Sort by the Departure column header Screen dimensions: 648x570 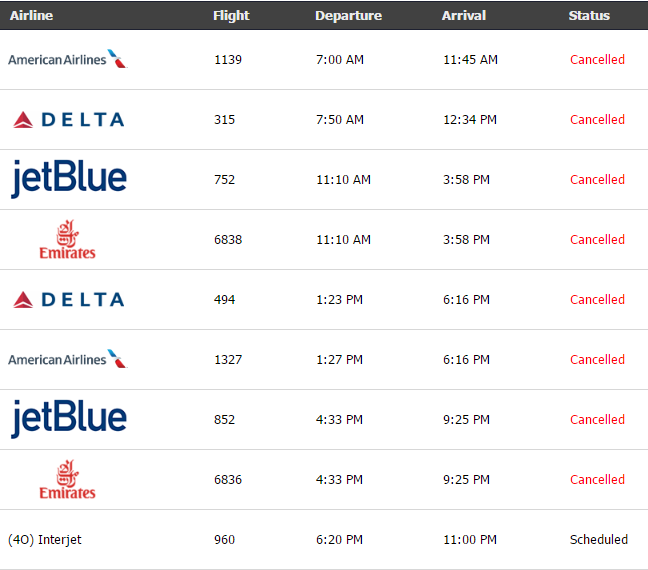click(x=348, y=16)
